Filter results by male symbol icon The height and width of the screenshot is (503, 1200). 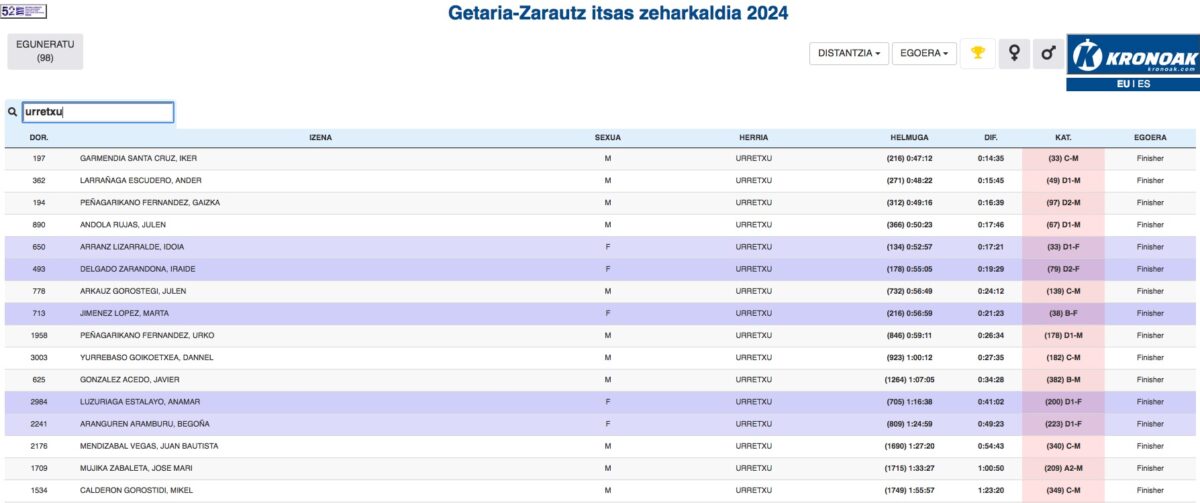point(1047,53)
